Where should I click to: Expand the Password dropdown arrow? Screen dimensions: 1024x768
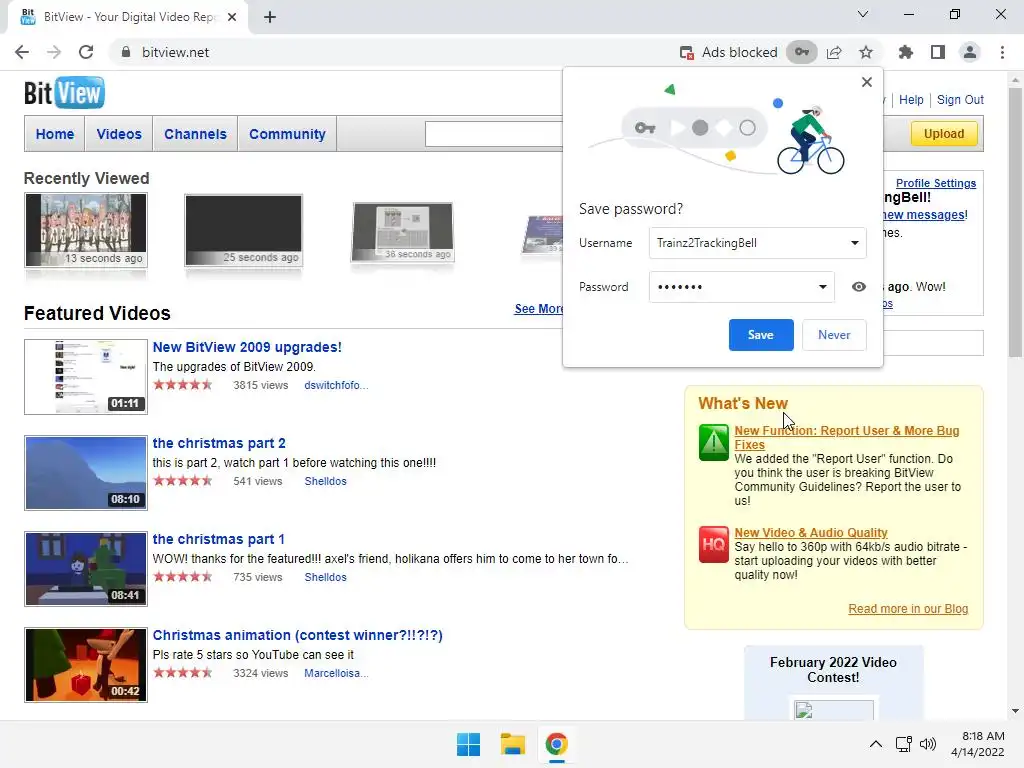coord(822,287)
